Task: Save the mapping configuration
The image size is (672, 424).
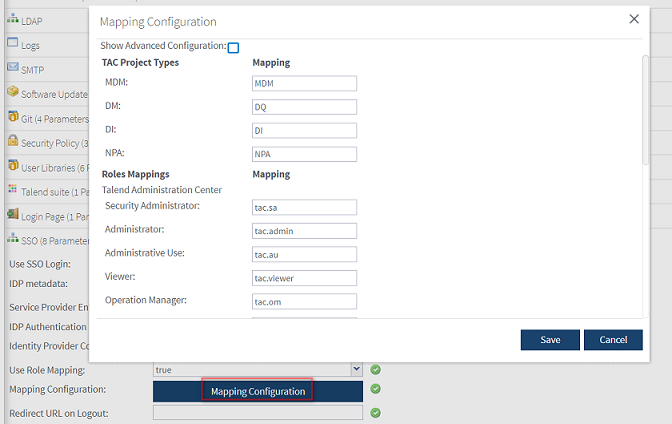Action: pyautogui.click(x=550, y=340)
